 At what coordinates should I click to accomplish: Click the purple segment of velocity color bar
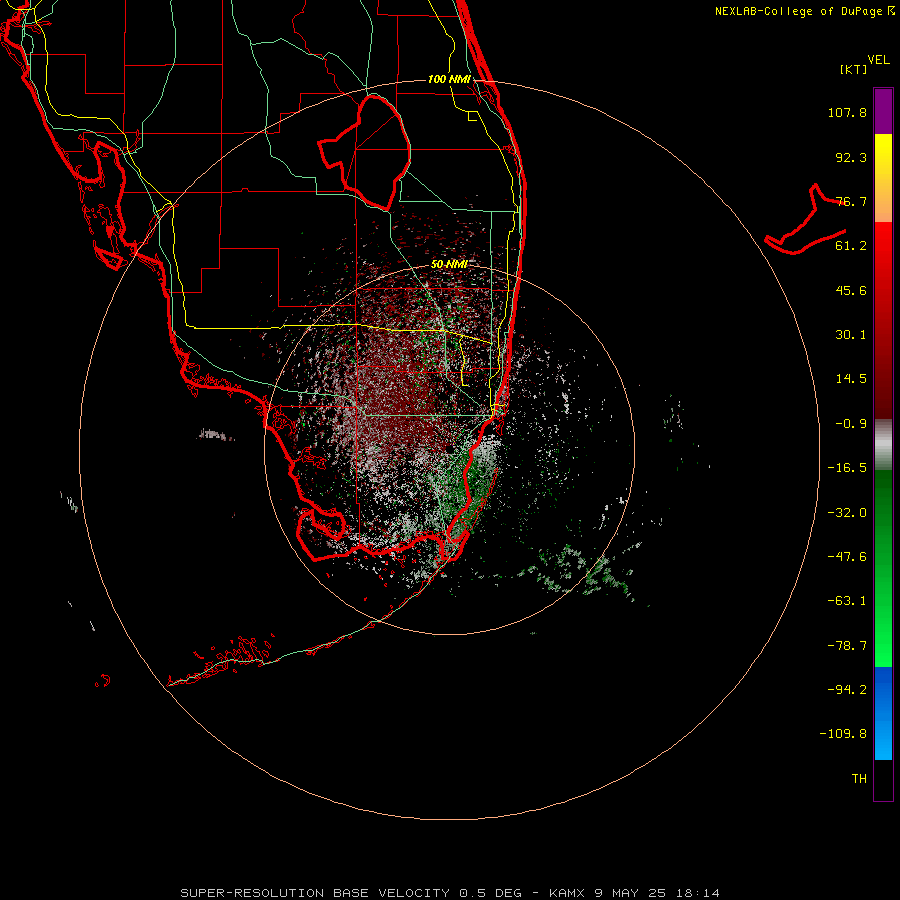(883, 111)
